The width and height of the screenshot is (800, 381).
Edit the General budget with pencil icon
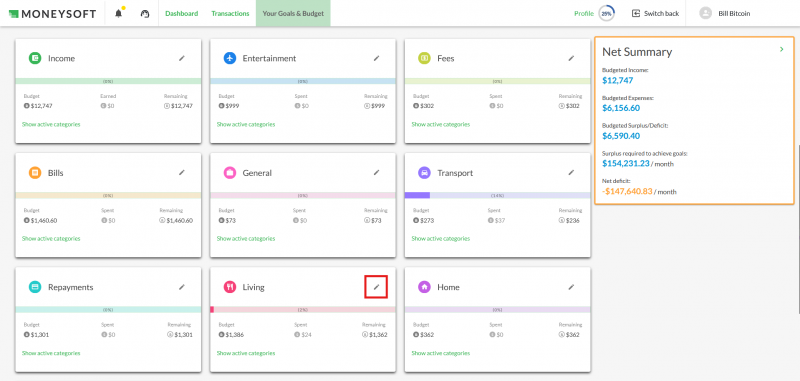pos(377,172)
